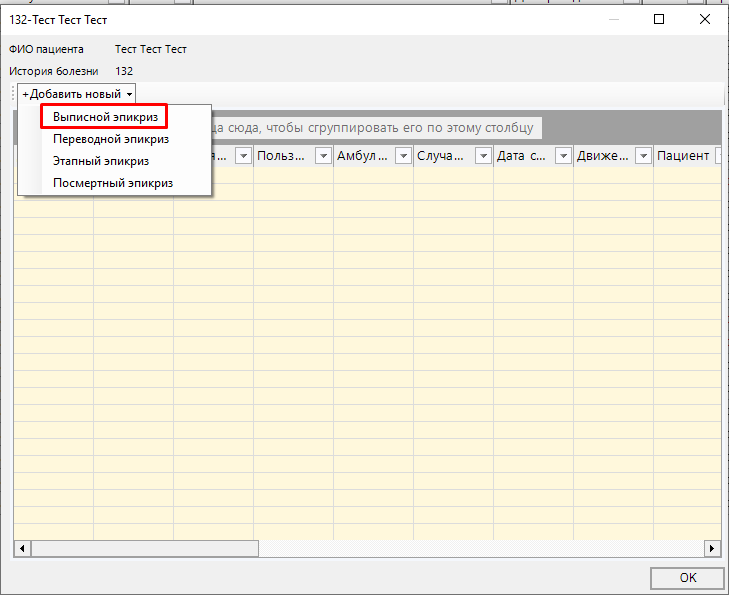Viewport: 729px width, 595px height.
Task: Click the toolbar grip handle
Action: [13, 94]
